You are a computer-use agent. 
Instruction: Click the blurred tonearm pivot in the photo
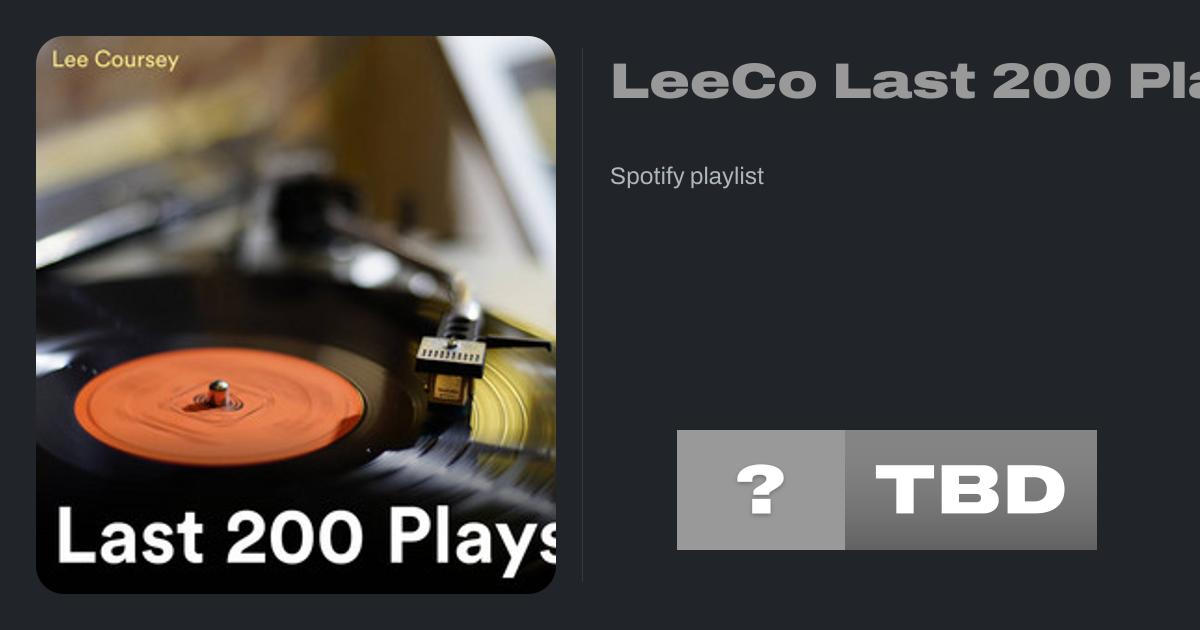pyautogui.click(x=300, y=212)
